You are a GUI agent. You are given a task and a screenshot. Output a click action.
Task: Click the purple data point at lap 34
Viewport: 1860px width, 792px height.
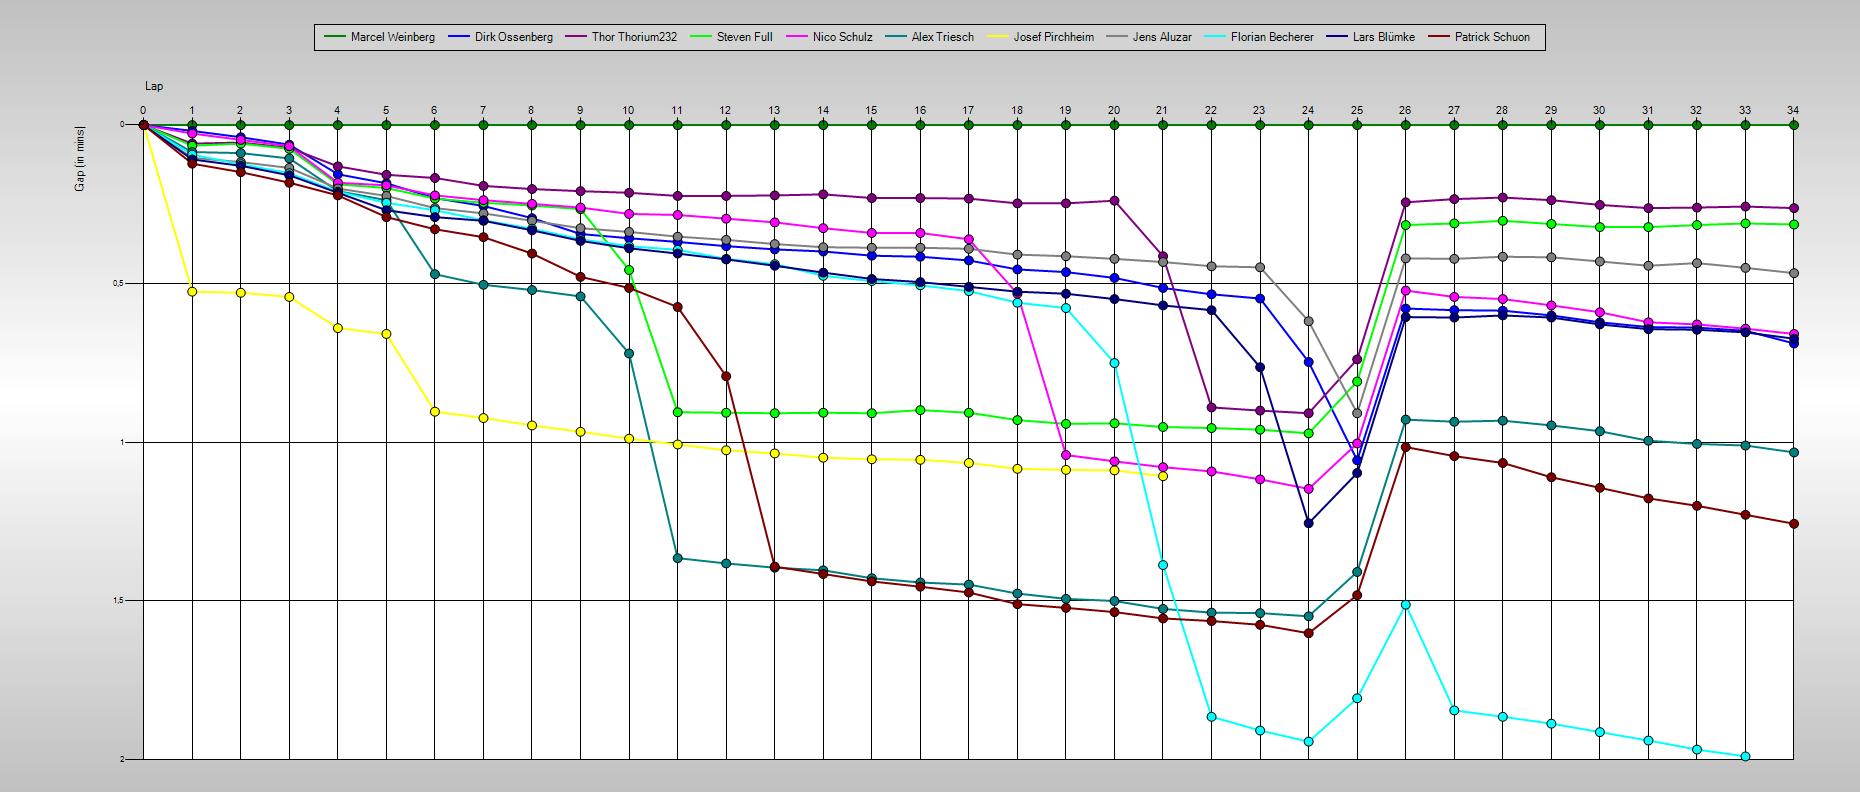click(1794, 208)
